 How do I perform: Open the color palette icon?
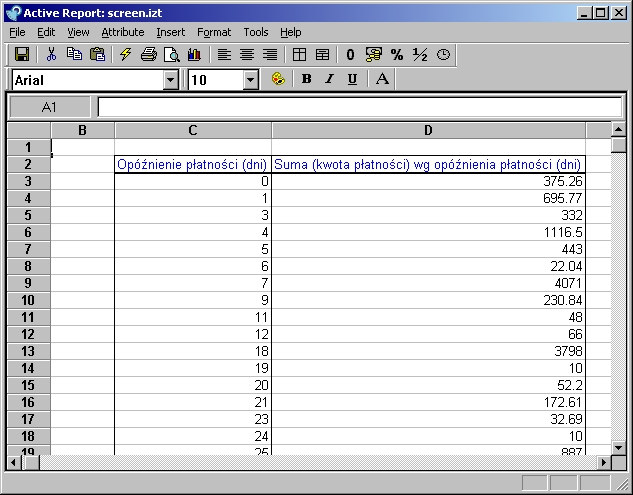click(278, 79)
